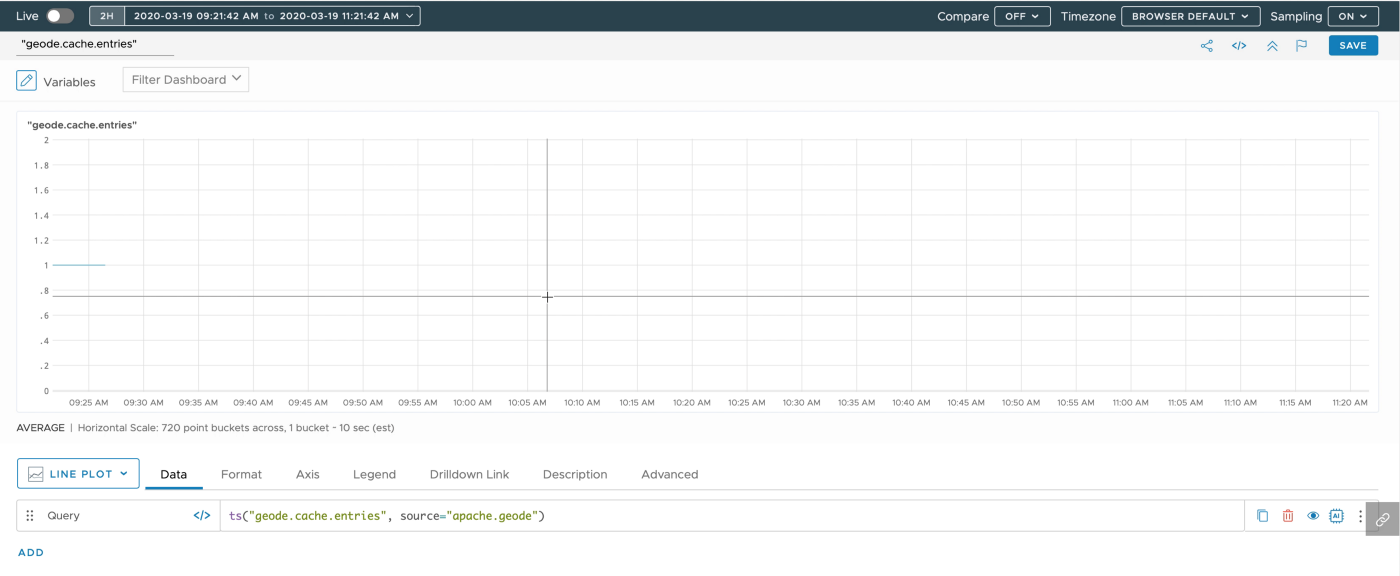View chart source with the code icon
This screenshot has height=576, width=1400.
(x=1239, y=45)
